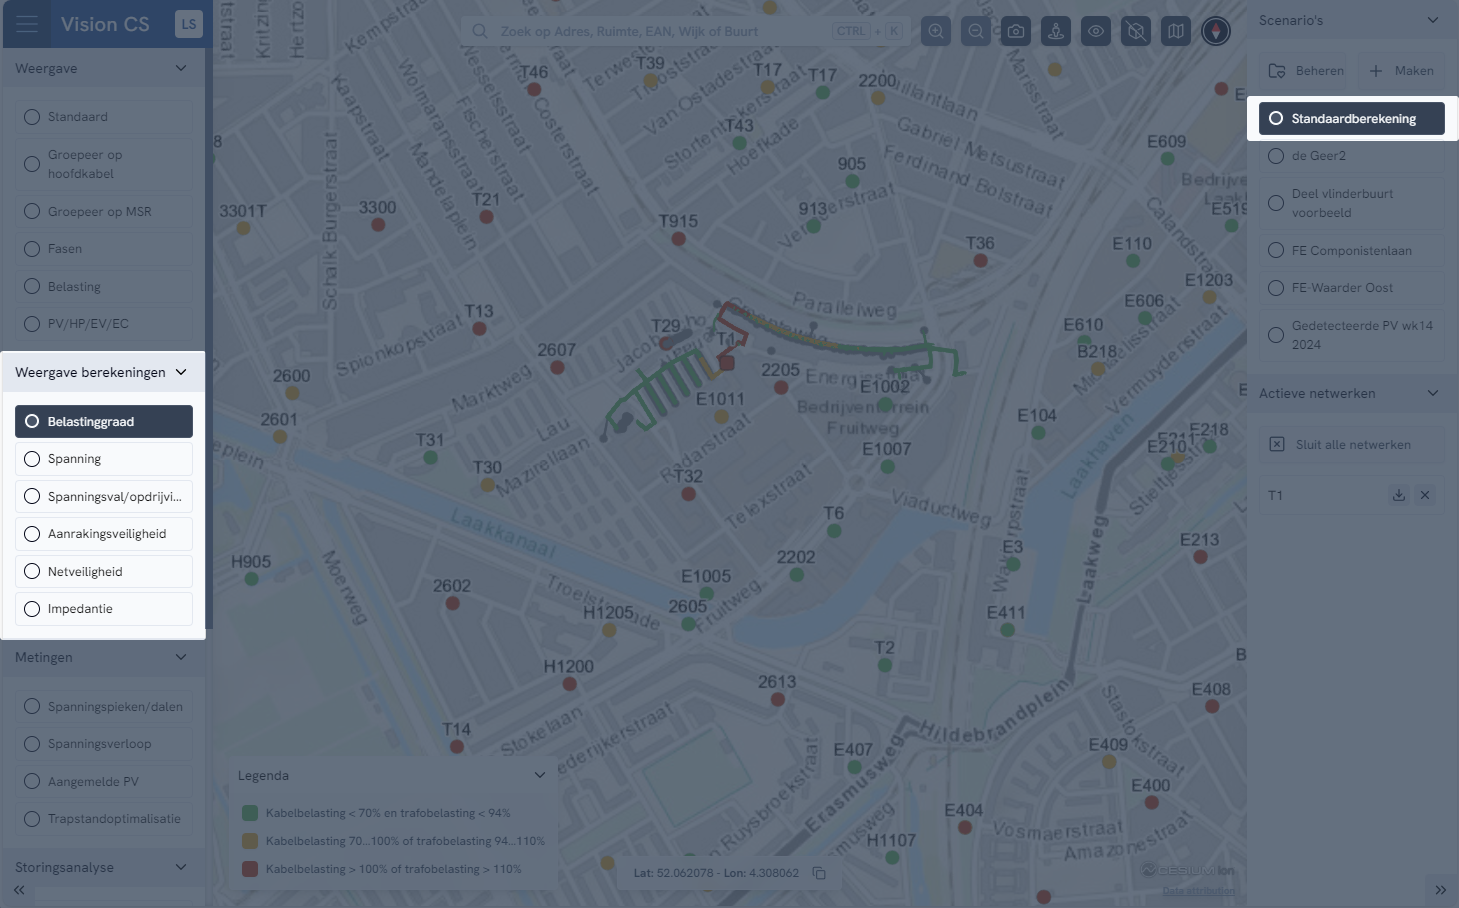Open the hamburger menu

tap(27, 24)
